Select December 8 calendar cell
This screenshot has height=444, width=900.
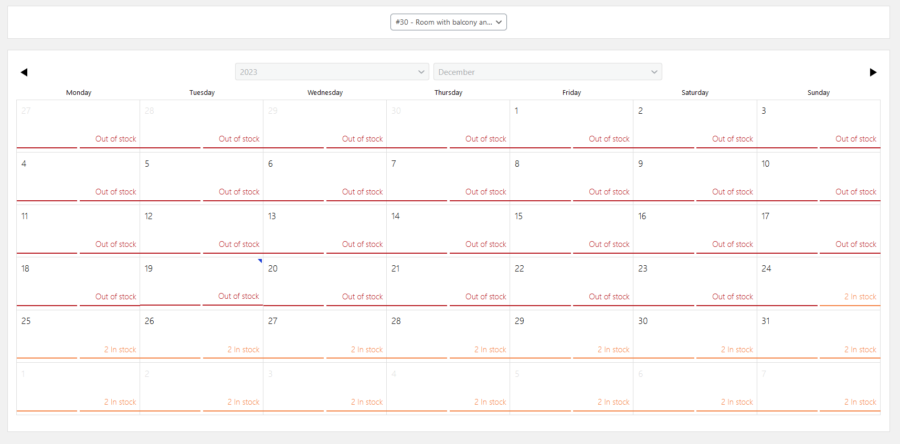(x=572, y=177)
